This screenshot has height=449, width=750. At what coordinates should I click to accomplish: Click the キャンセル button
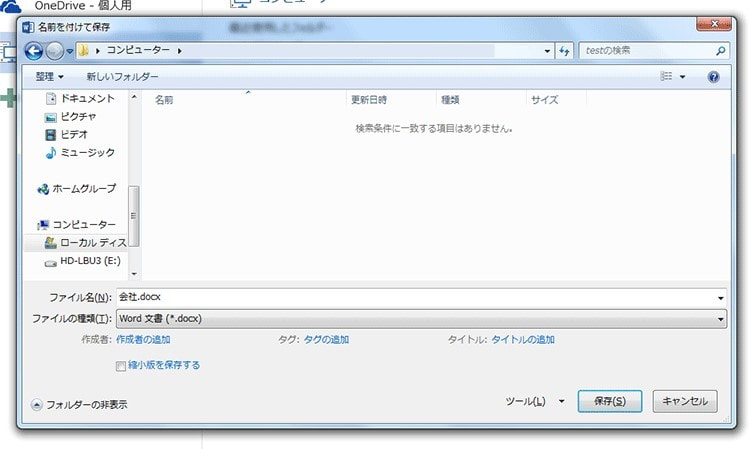click(685, 401)
